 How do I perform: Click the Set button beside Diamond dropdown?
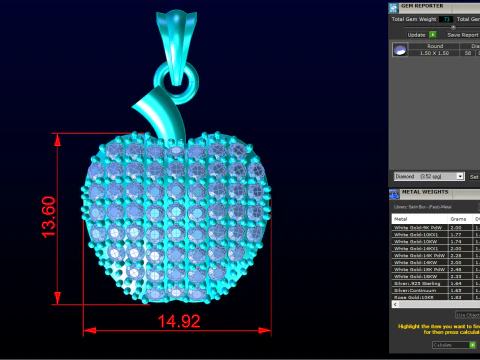(474, 177)
